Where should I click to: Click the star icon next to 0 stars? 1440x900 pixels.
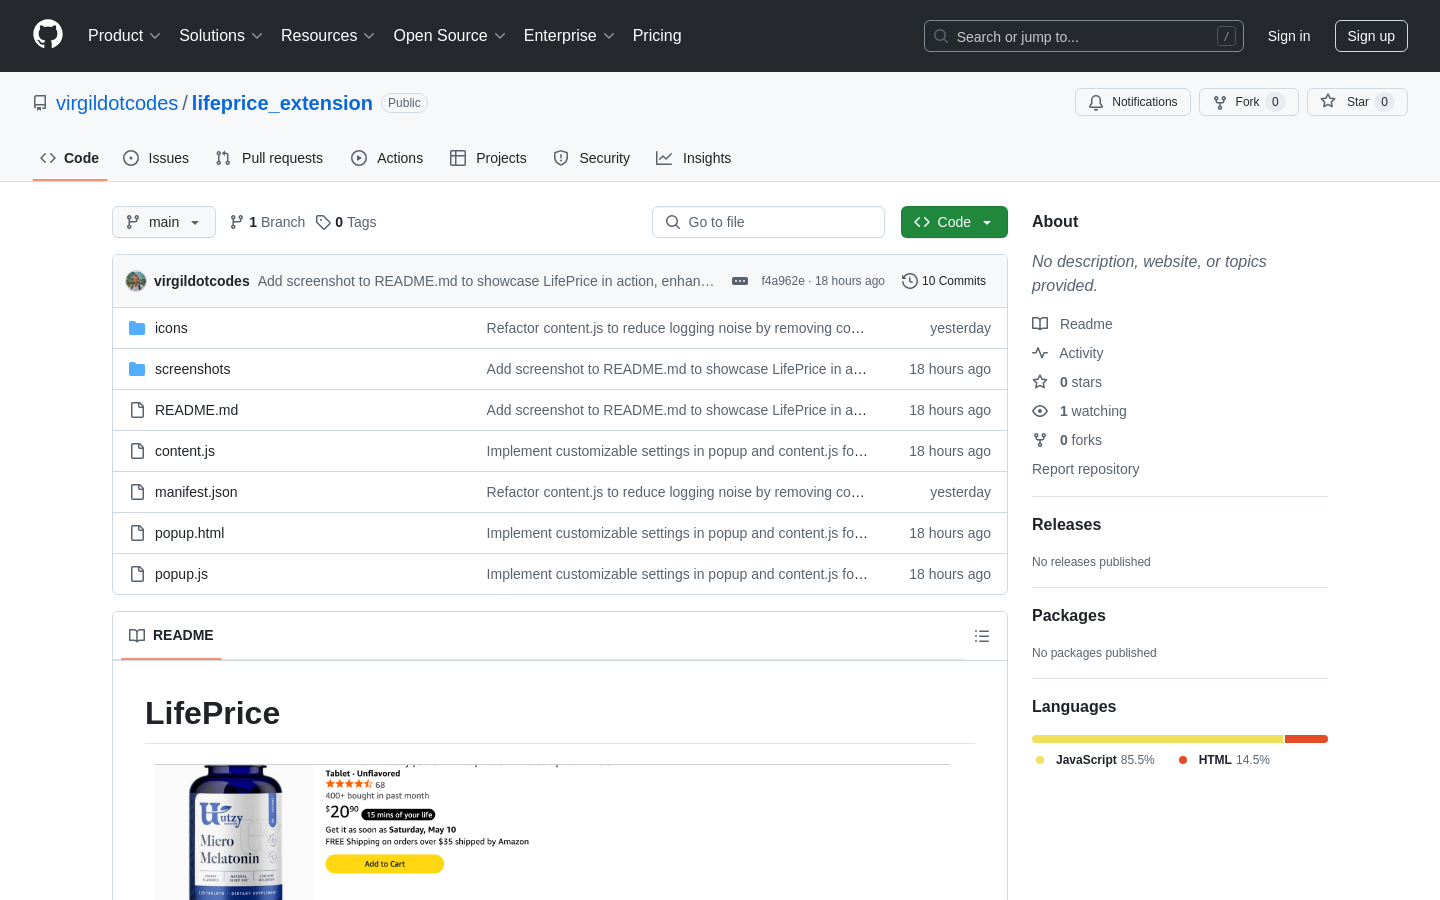pos(1040,382)
